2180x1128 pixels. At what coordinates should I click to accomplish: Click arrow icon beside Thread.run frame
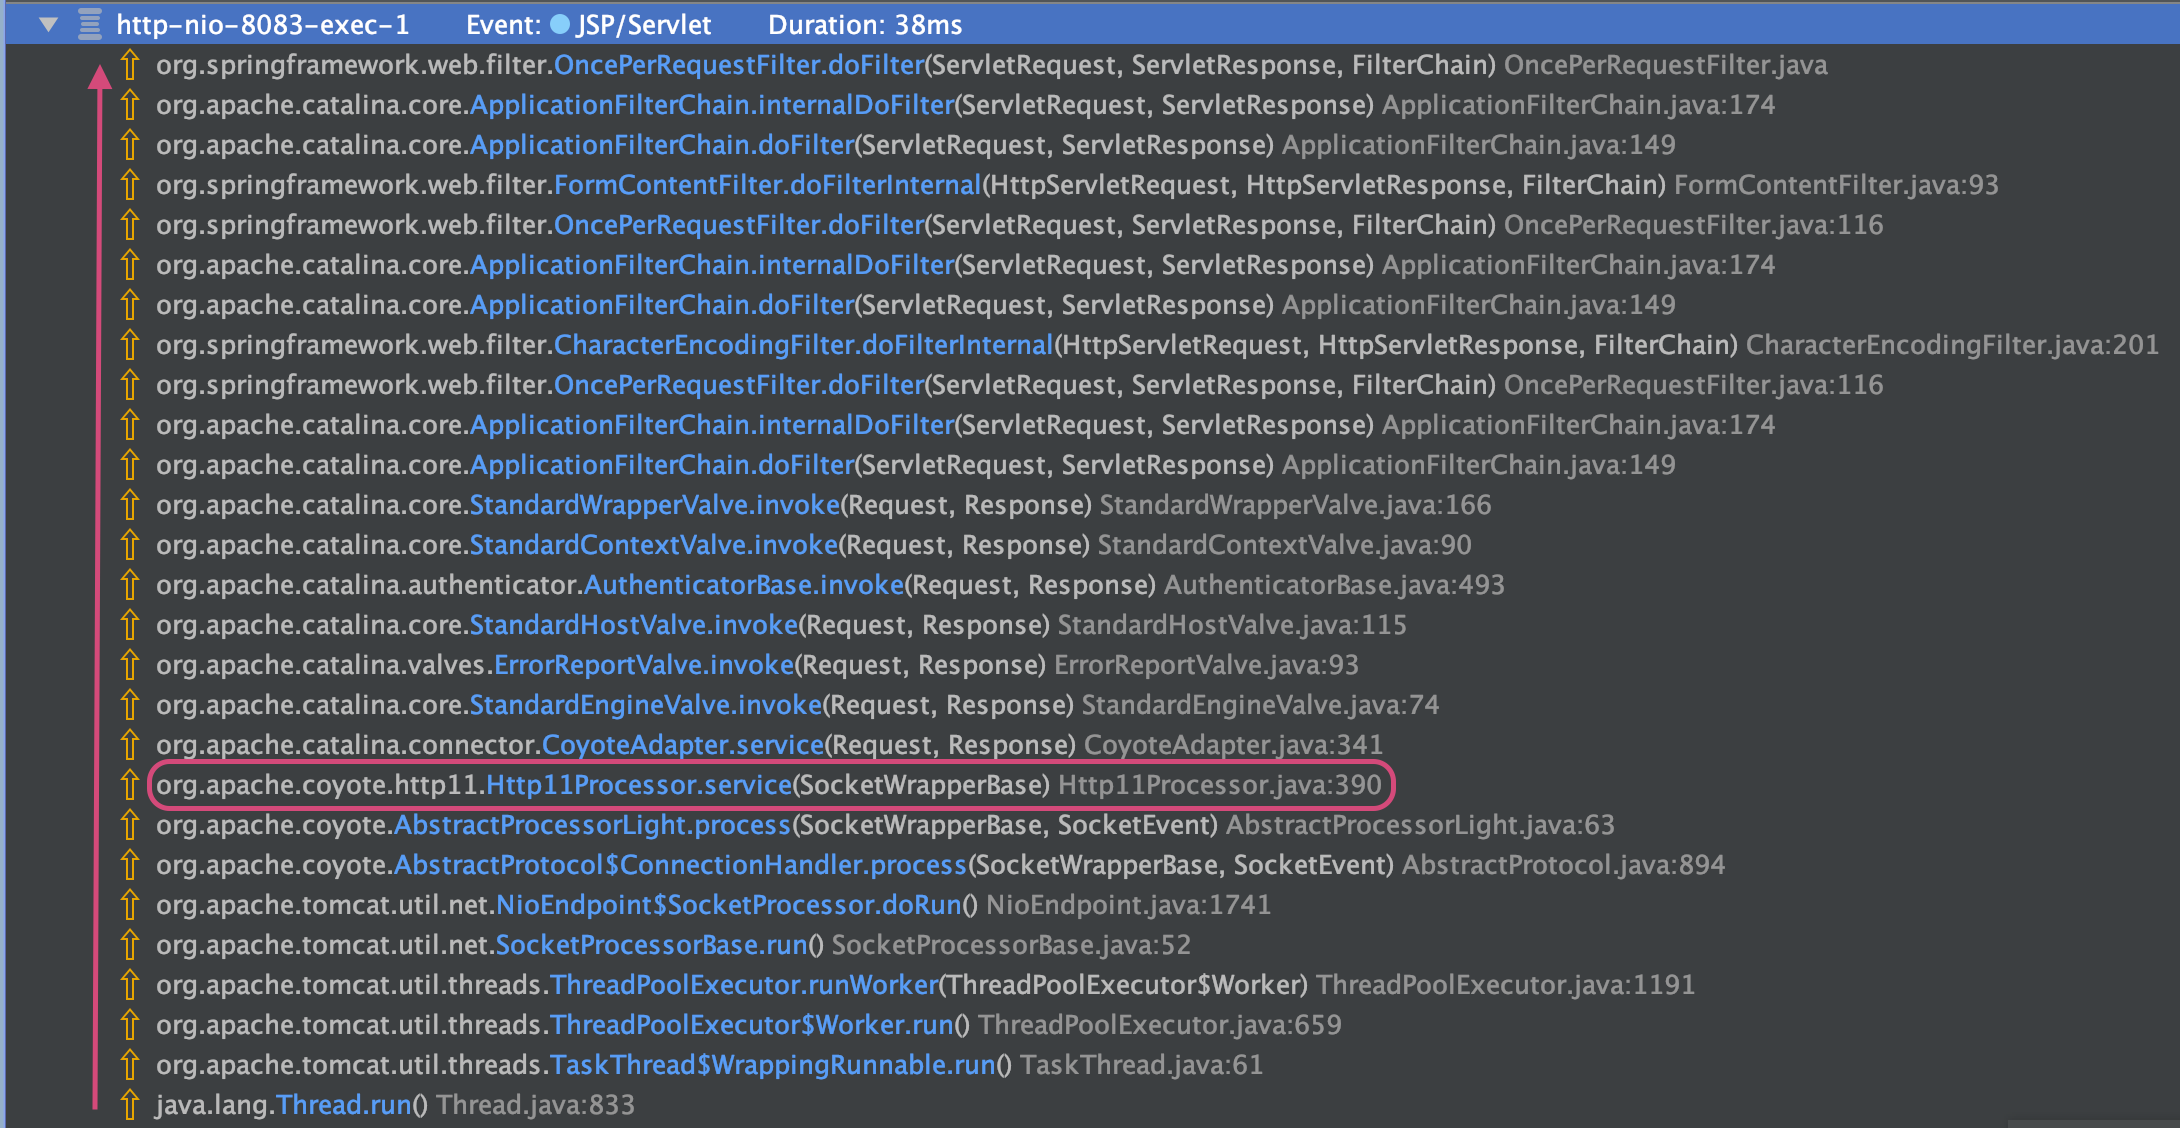129,1105
